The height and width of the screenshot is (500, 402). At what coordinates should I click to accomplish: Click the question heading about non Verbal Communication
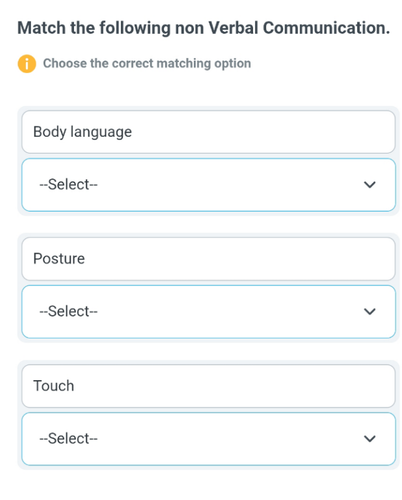click(x=204, y=28)
